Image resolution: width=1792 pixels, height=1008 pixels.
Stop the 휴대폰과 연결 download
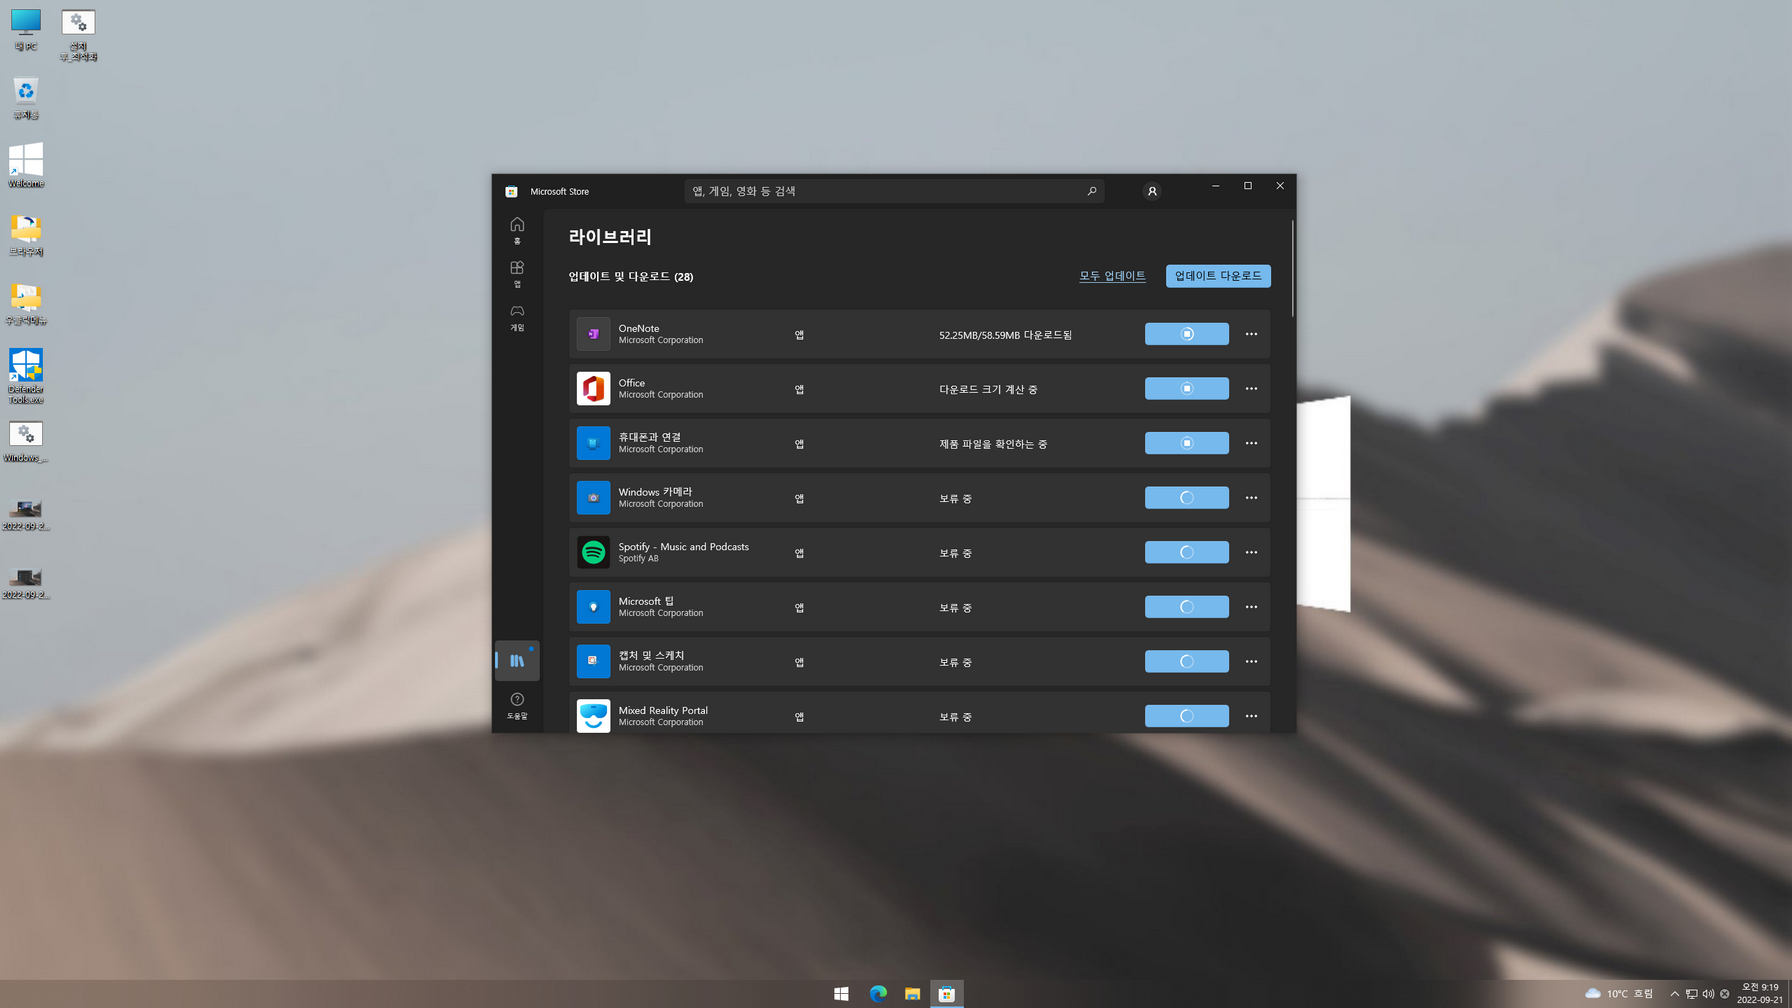coord(1186,443)
